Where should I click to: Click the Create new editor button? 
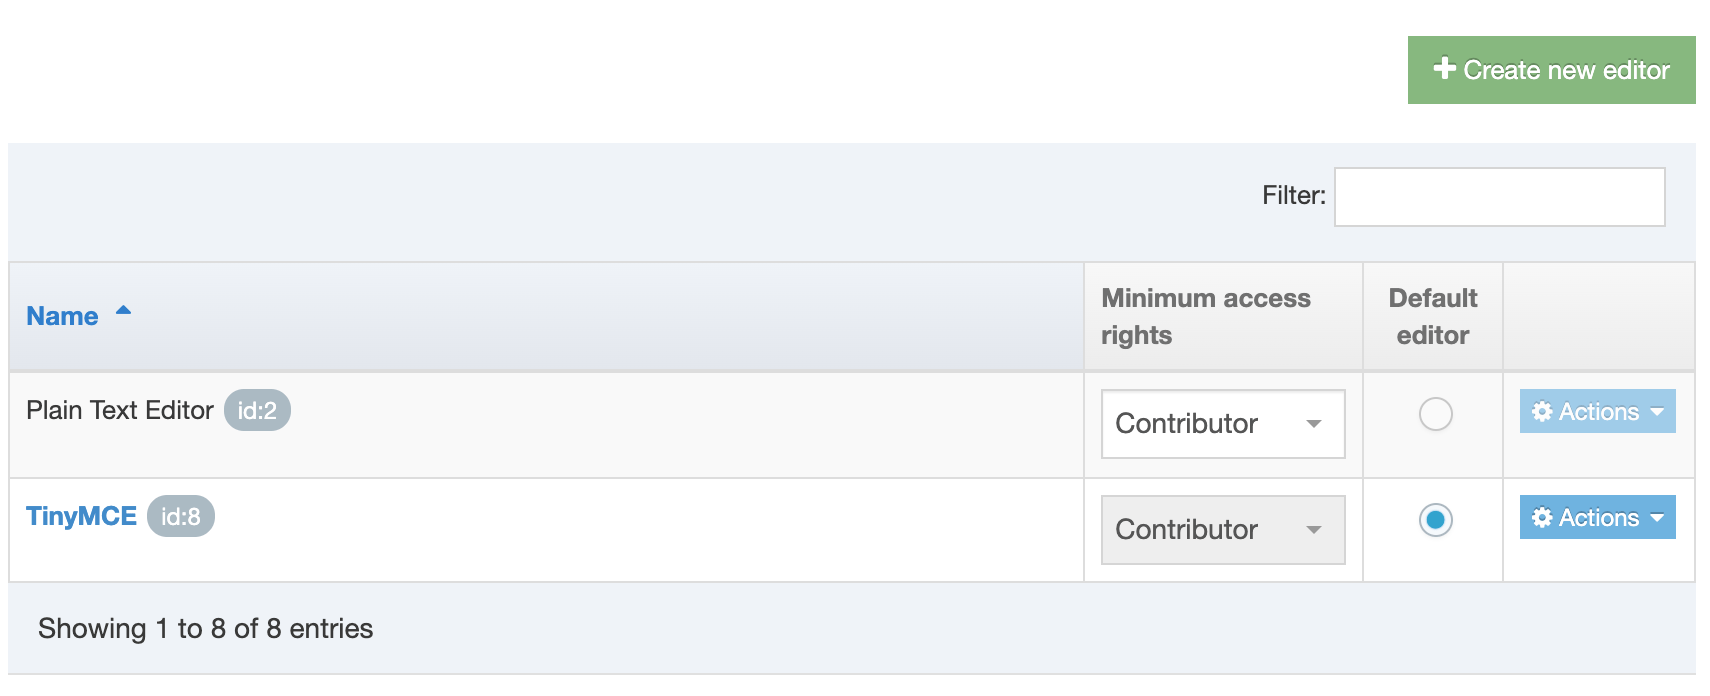point(1551,70)
